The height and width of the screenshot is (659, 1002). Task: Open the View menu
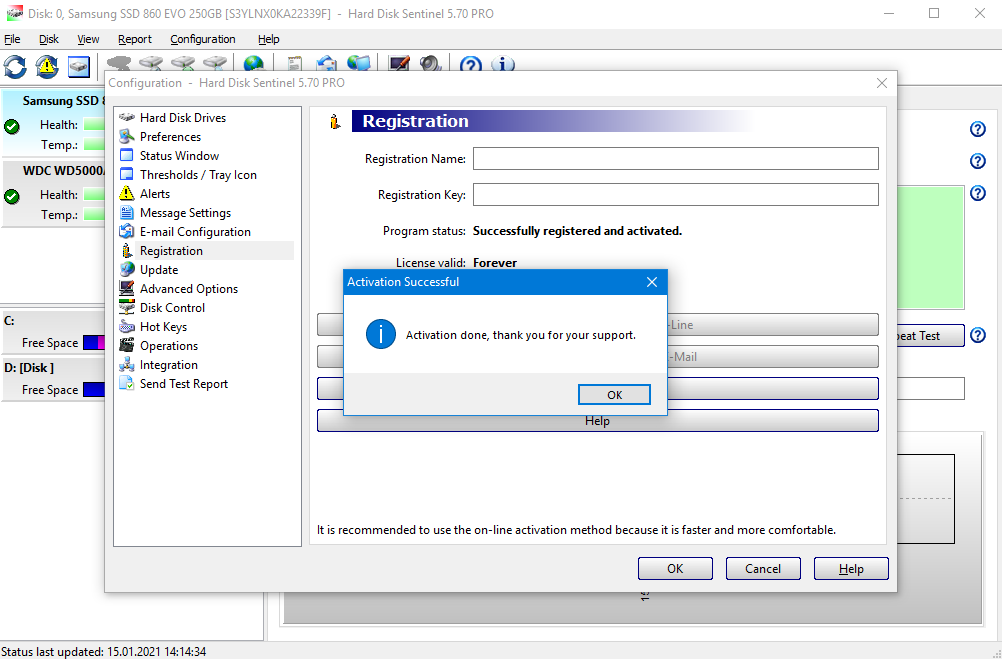[x=88, y=39]
